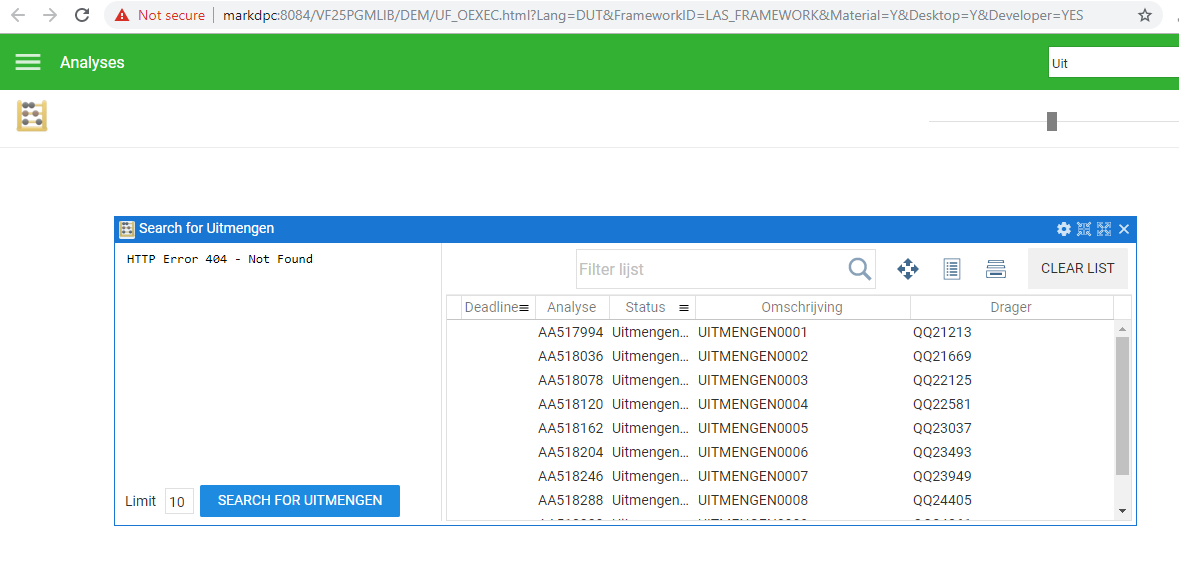Select row AA518288
This screenshot has height=580, width=1179.
[x=780, y=500]
